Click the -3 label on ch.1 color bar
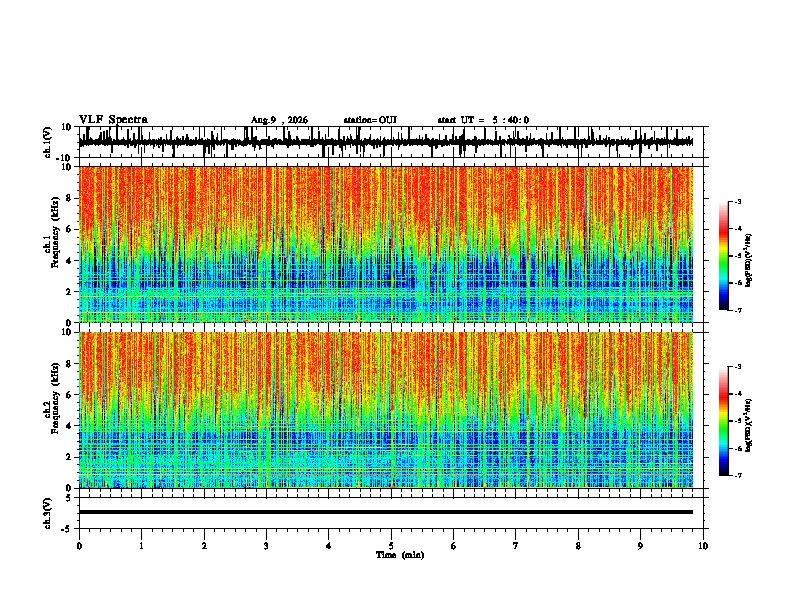This screenshot has width=792, height=612. click(x=737, y=202)
